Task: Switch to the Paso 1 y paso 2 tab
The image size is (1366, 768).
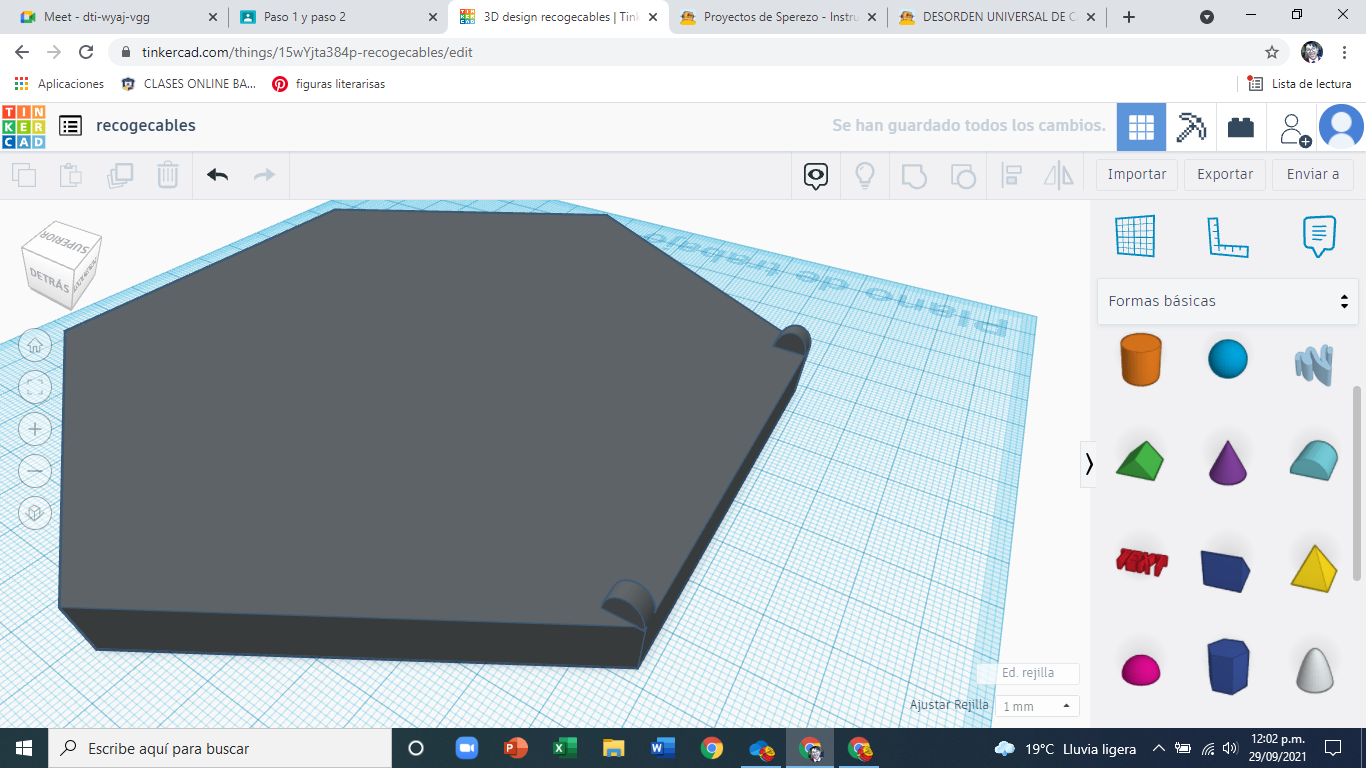Action: tap(339, 17)
